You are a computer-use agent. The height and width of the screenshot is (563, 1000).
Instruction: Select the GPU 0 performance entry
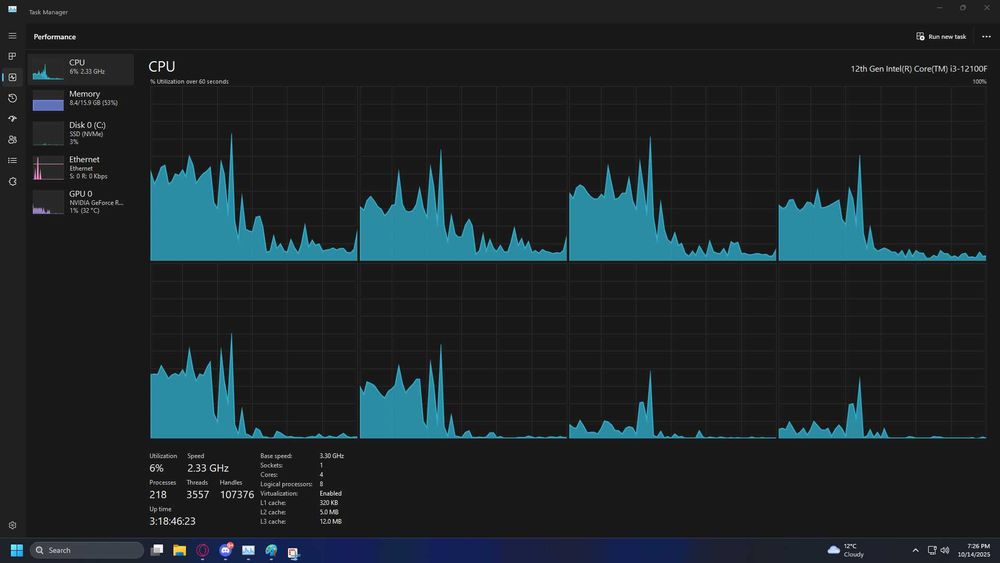click(80, 202)
